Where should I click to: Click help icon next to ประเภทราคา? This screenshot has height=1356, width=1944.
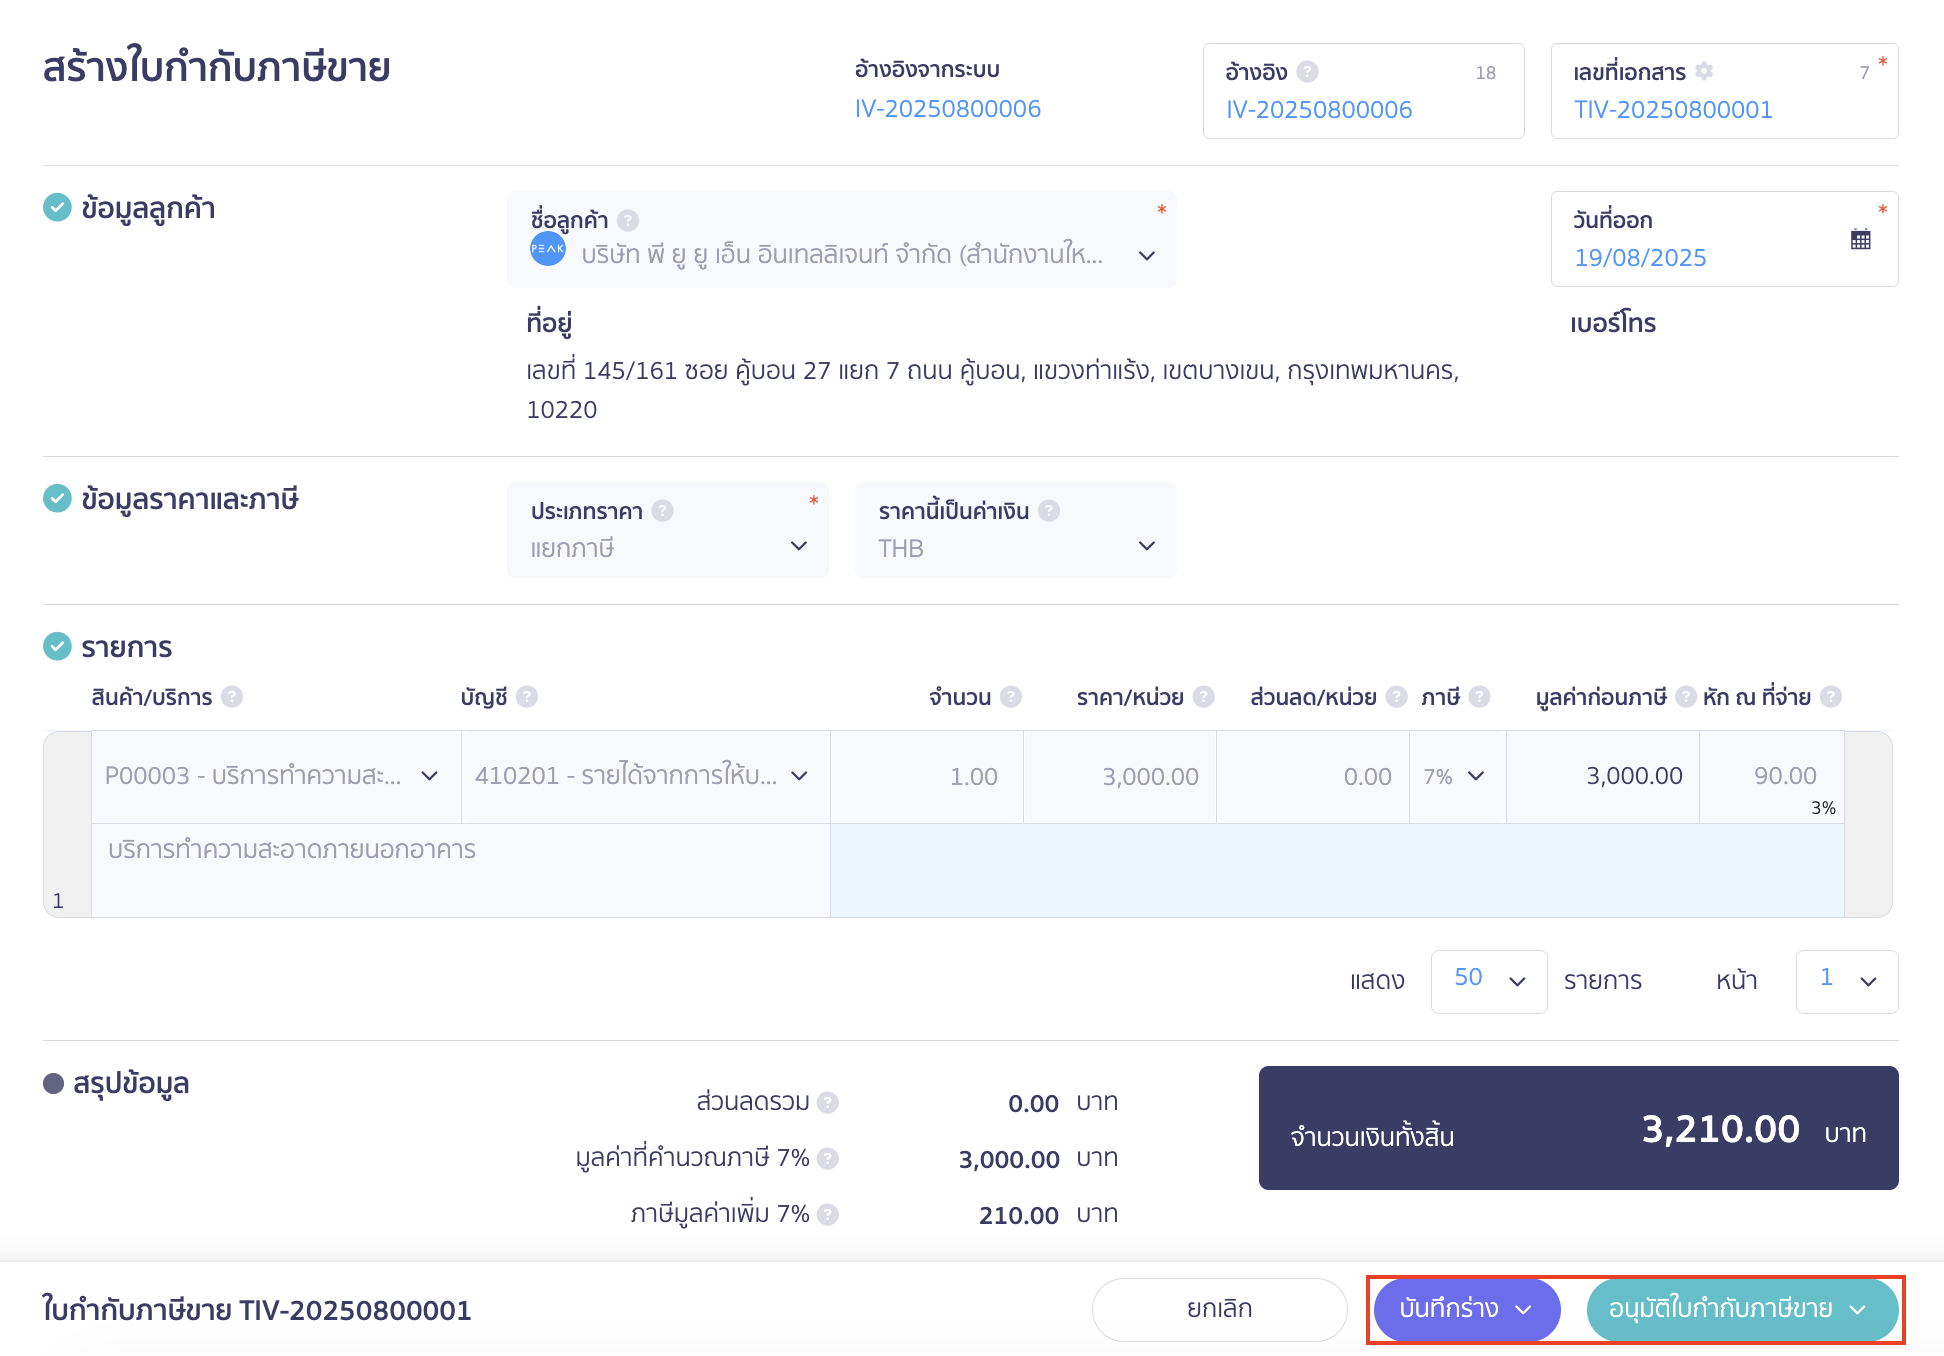[x=662, y=511]
